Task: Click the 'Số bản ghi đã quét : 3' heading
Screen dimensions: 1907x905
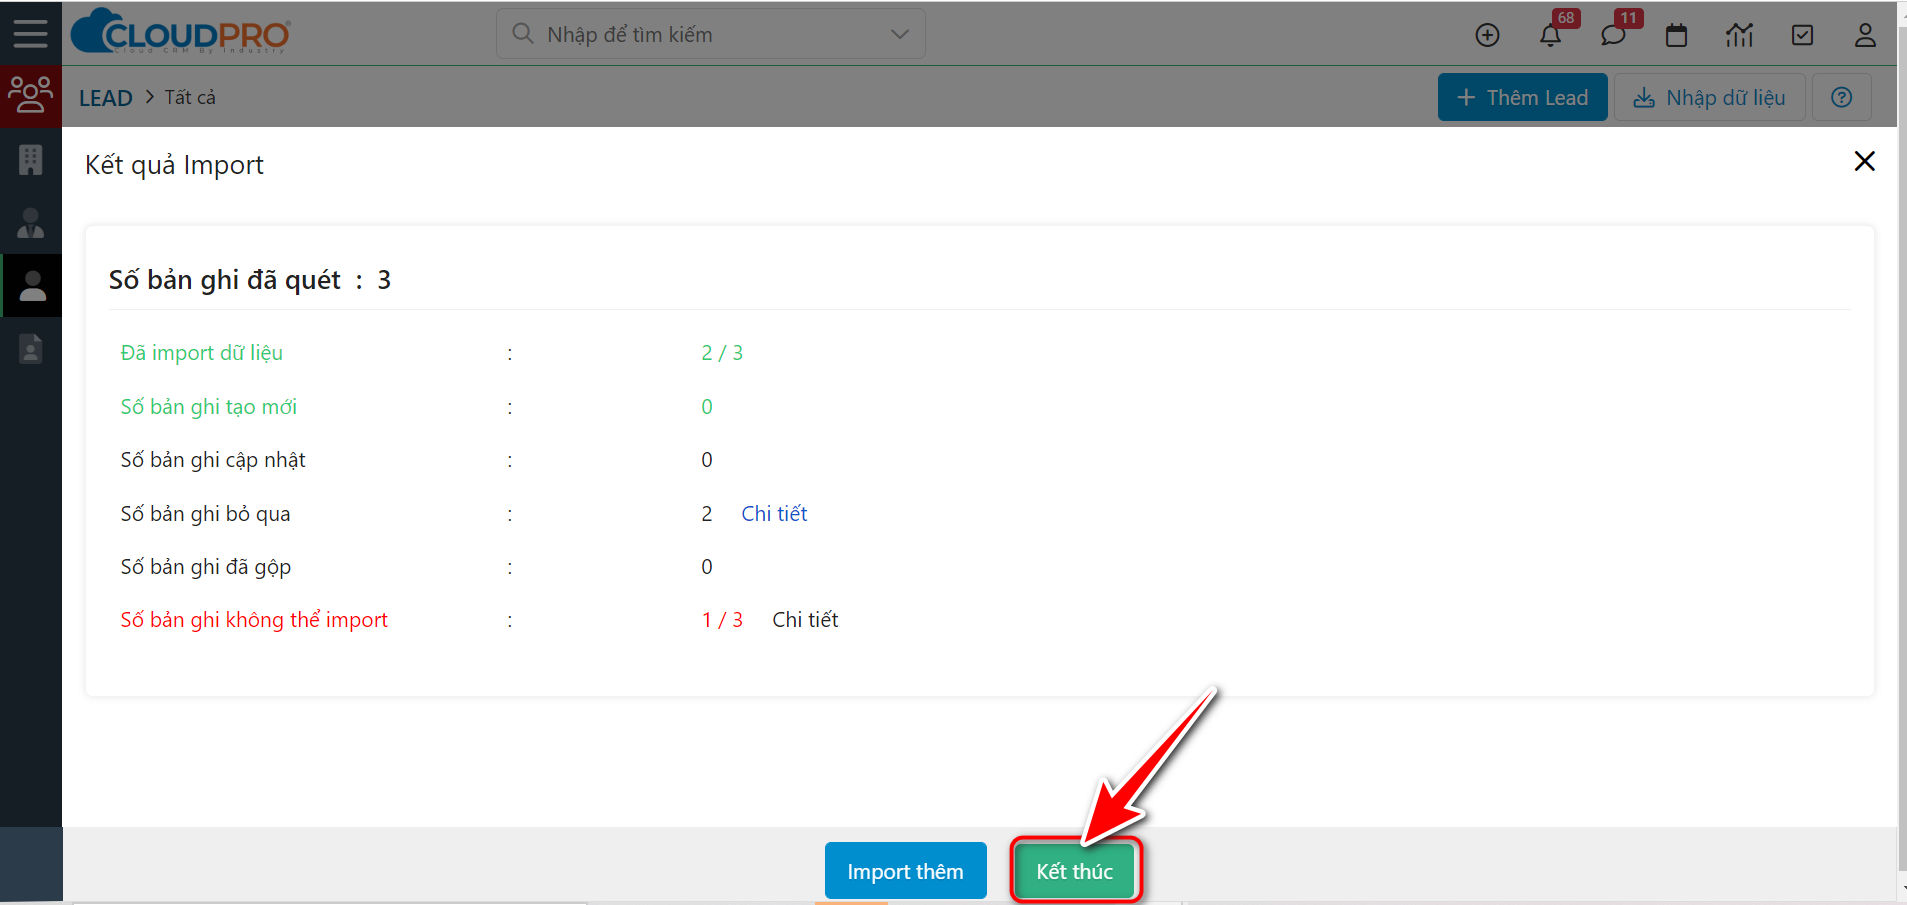Action: (250, 280)
